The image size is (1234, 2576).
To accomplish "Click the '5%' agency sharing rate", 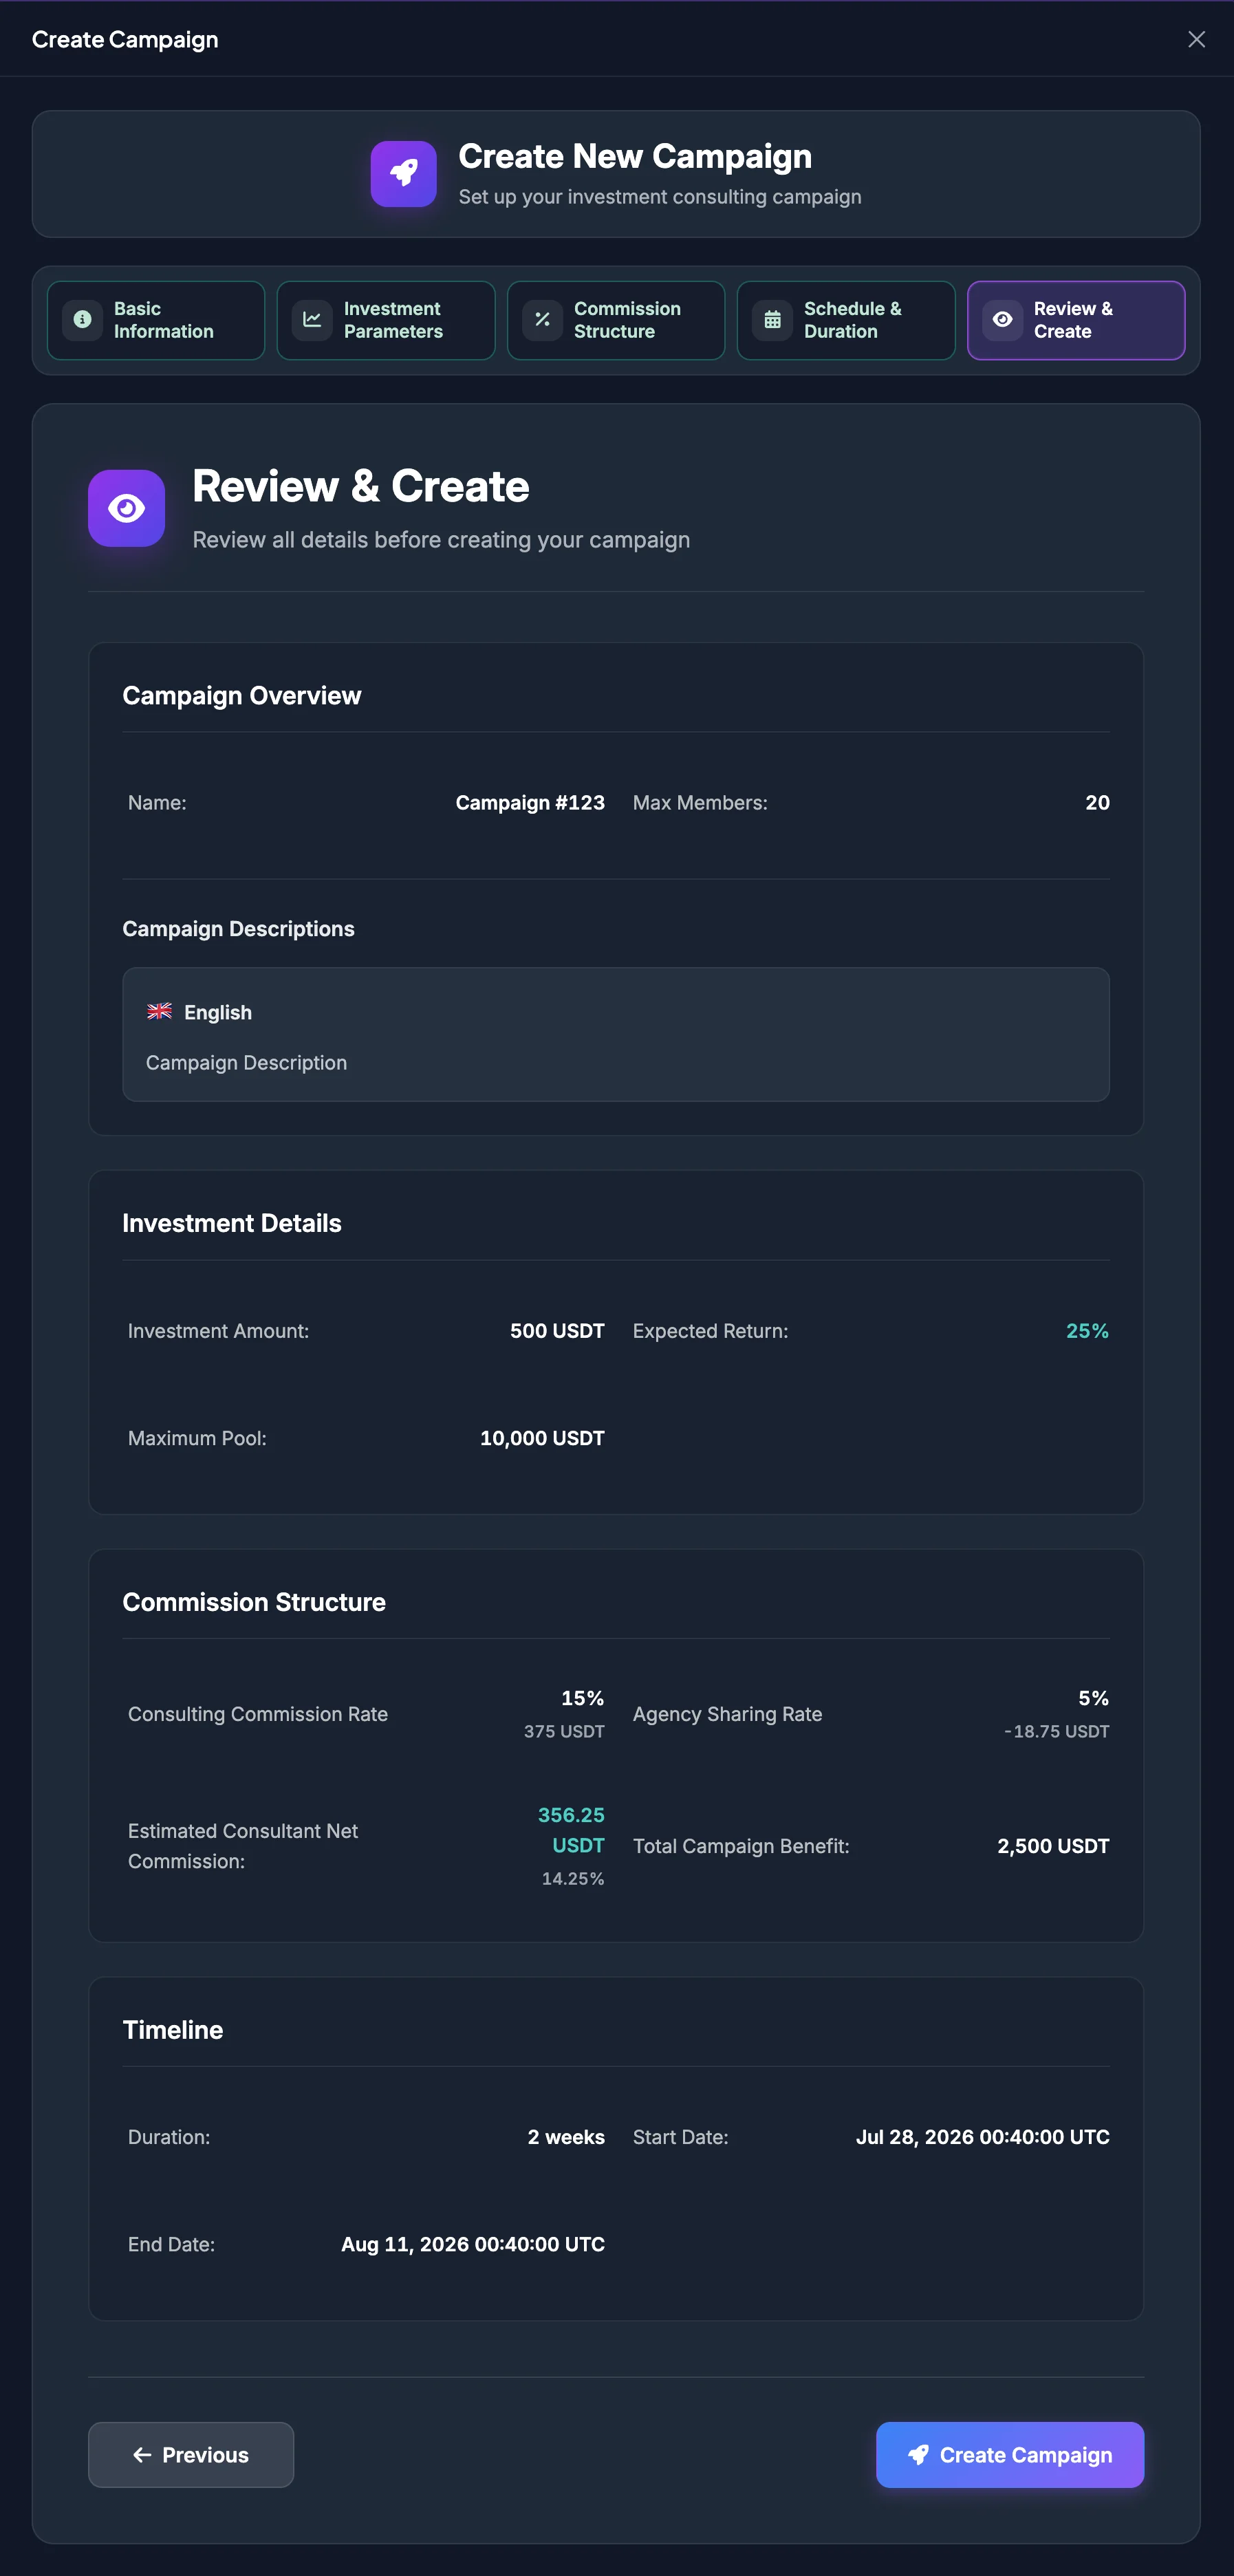I will (1093, 1698).
